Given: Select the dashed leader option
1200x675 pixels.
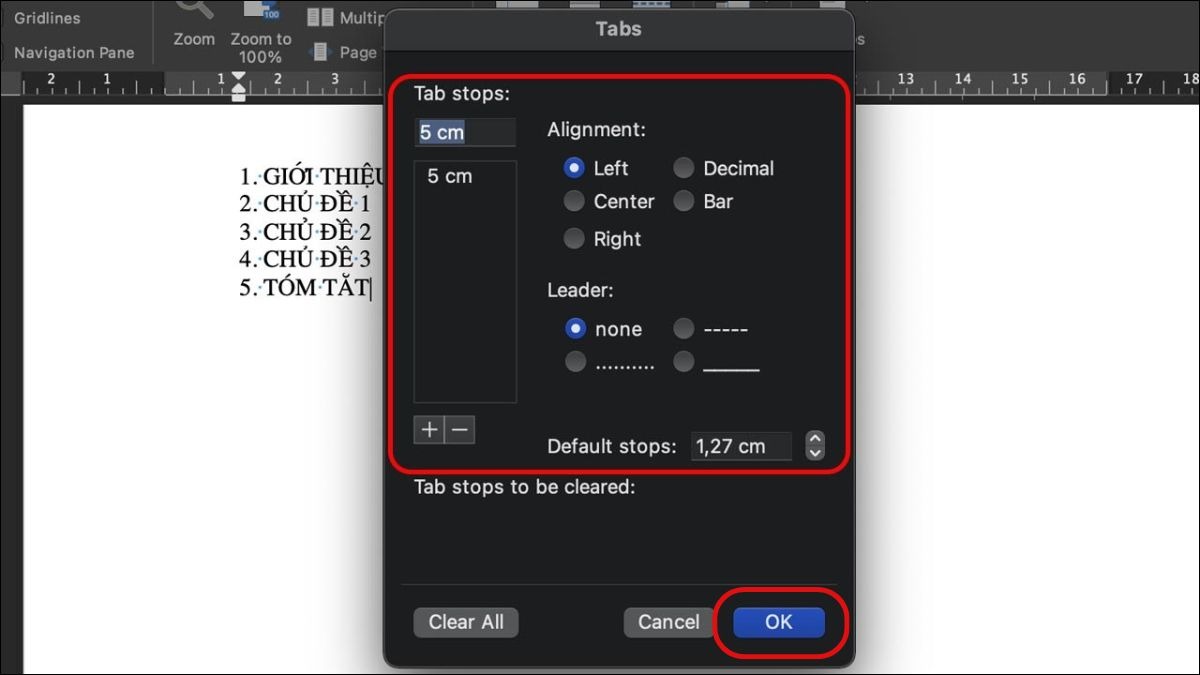Looking at the screenshot, I should pyautogui.click(x=684, y=329).
